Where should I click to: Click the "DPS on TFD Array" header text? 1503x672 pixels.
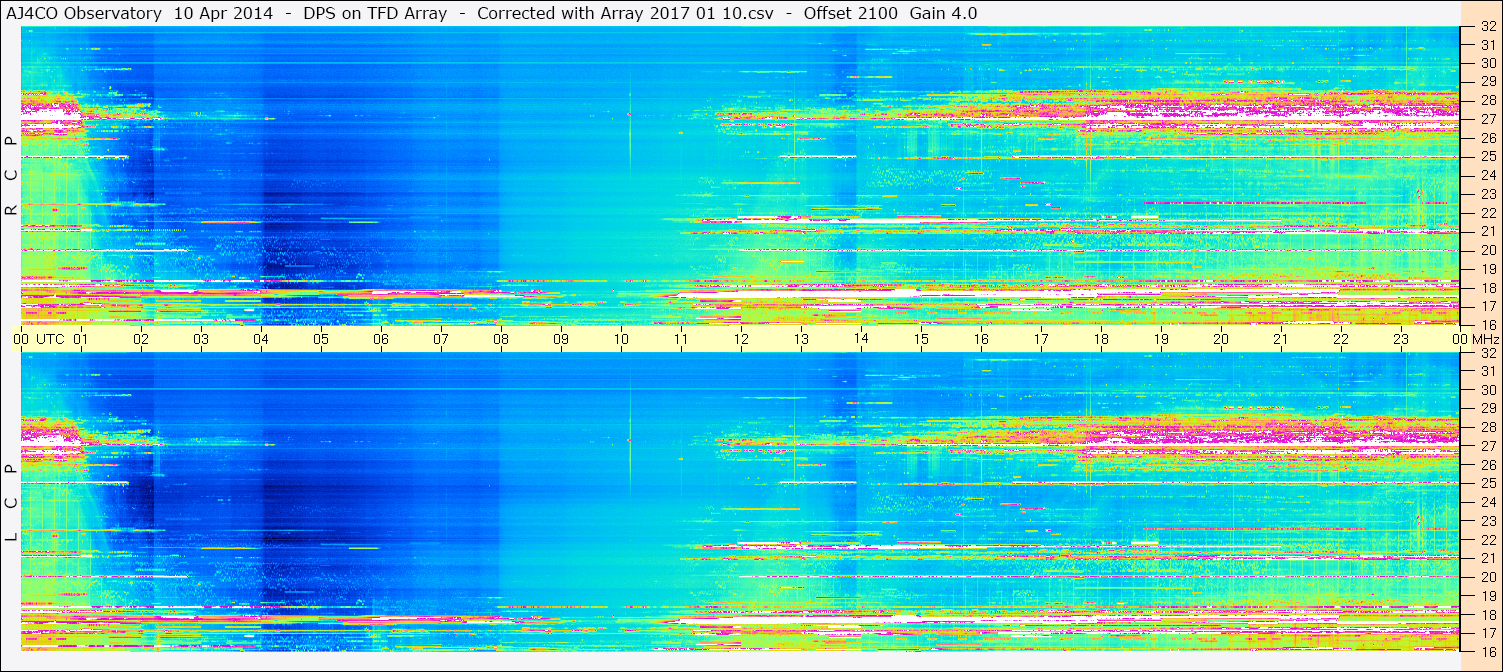pos(375,13)
